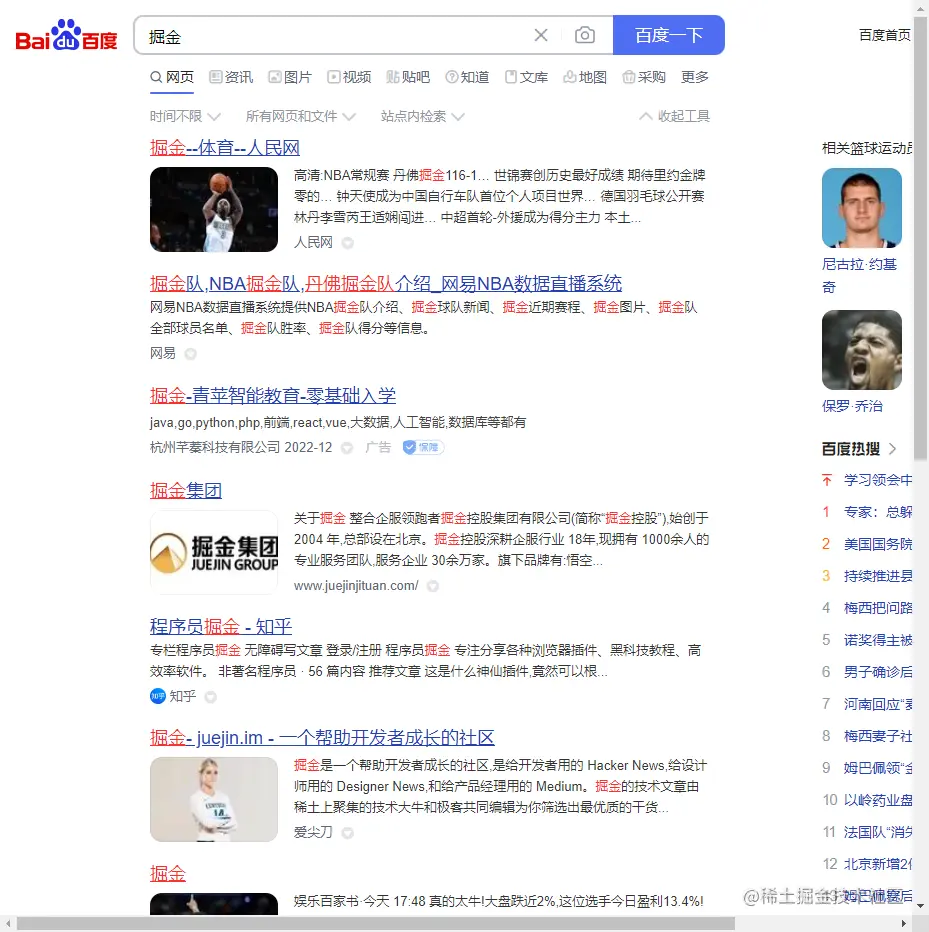Open the 更多 menu
Image resolution: width=929 pixels, height=932 pixels.
695,77
